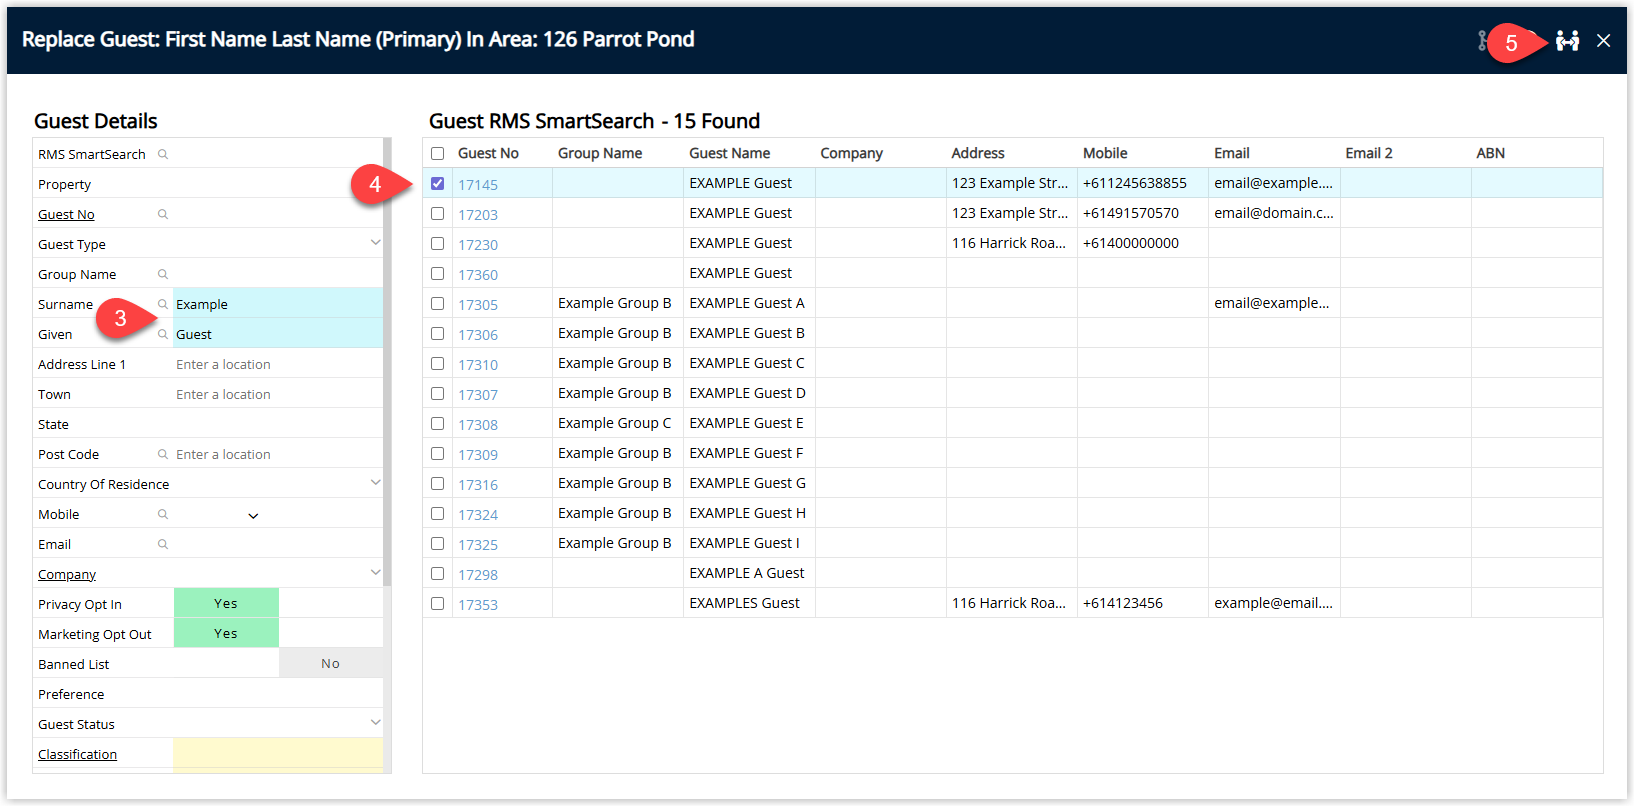This screenshot has width=1635, height=807.
Task: Check the checkbox for guest 17353
Action: [x=437, y=603]
